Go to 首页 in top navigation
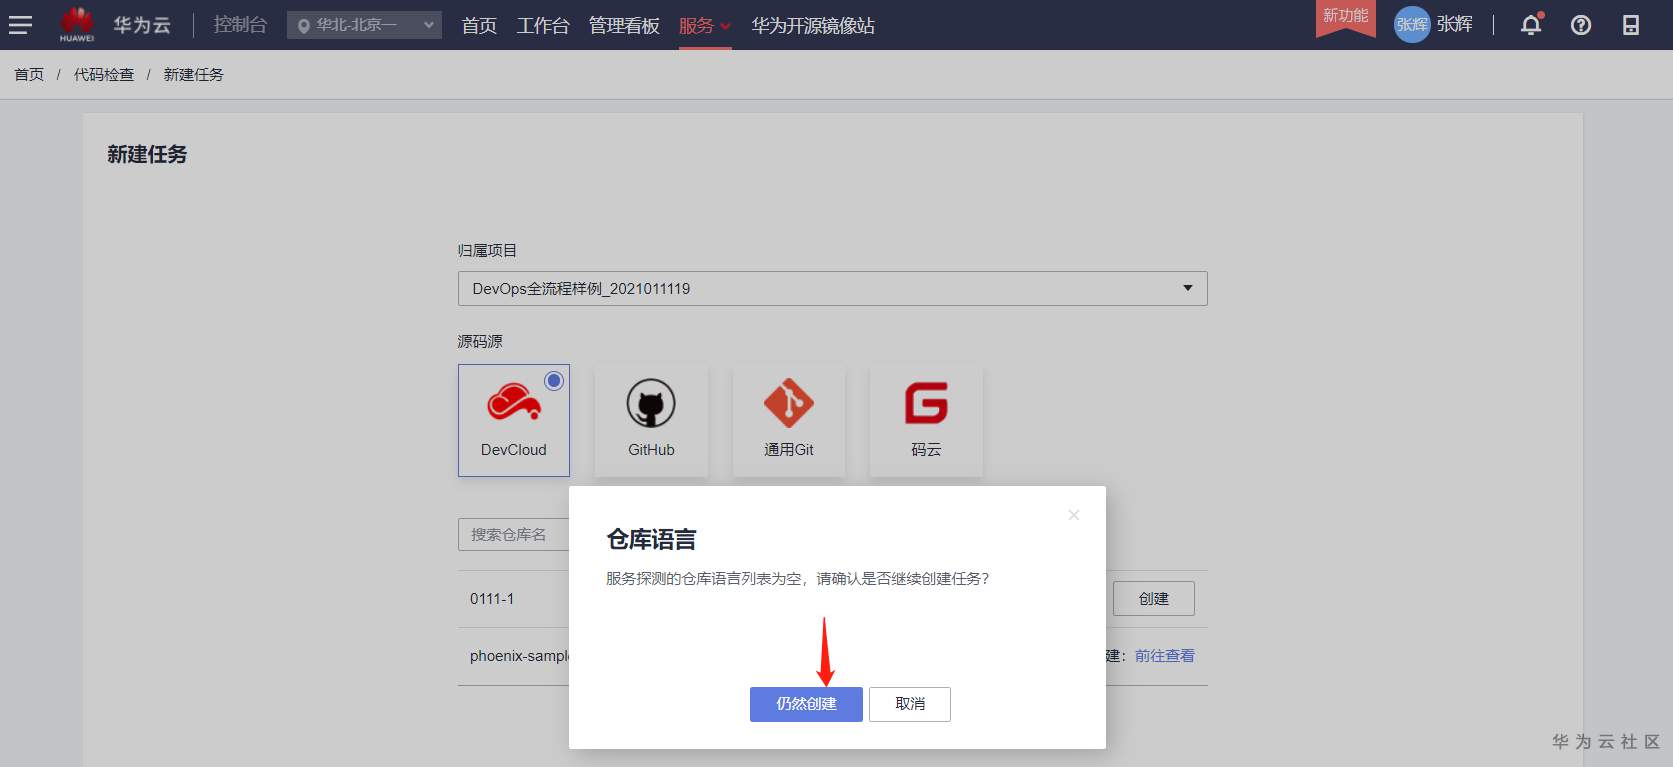The image size is (1673, 767). pyautogui.click(x=479, y=25)
